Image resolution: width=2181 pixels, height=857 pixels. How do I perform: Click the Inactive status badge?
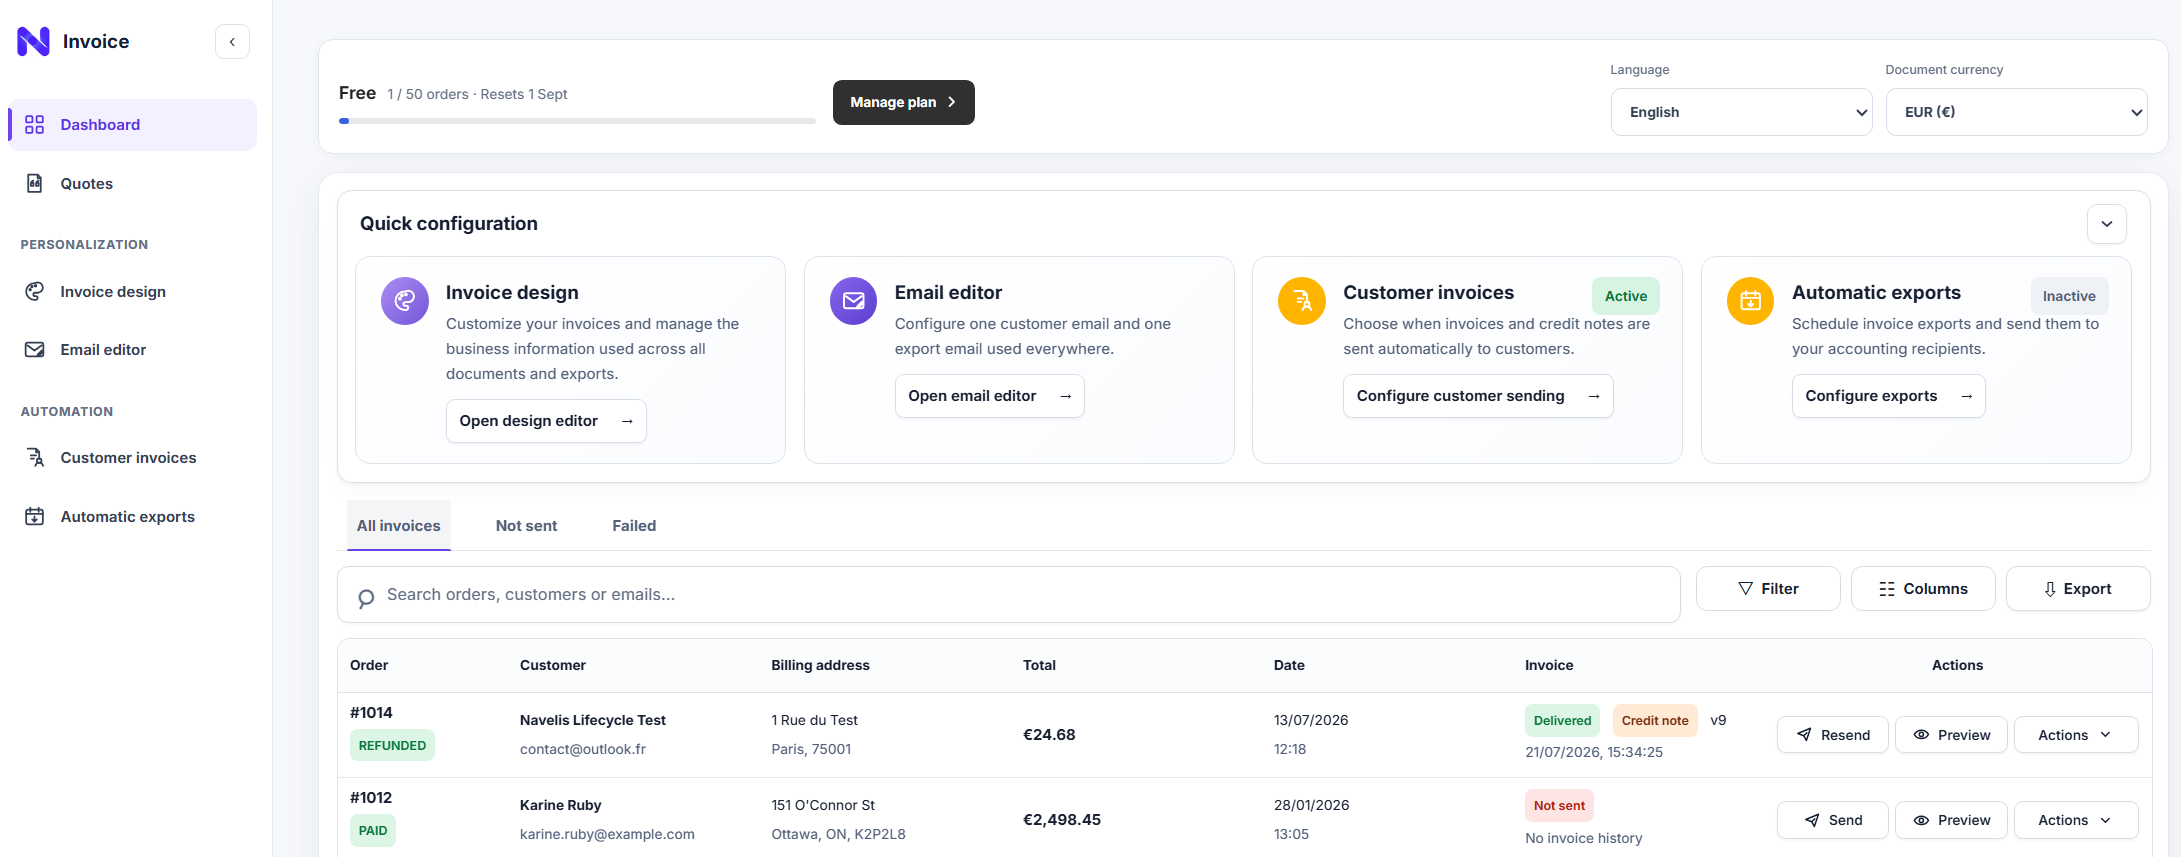click(2069, 296)
